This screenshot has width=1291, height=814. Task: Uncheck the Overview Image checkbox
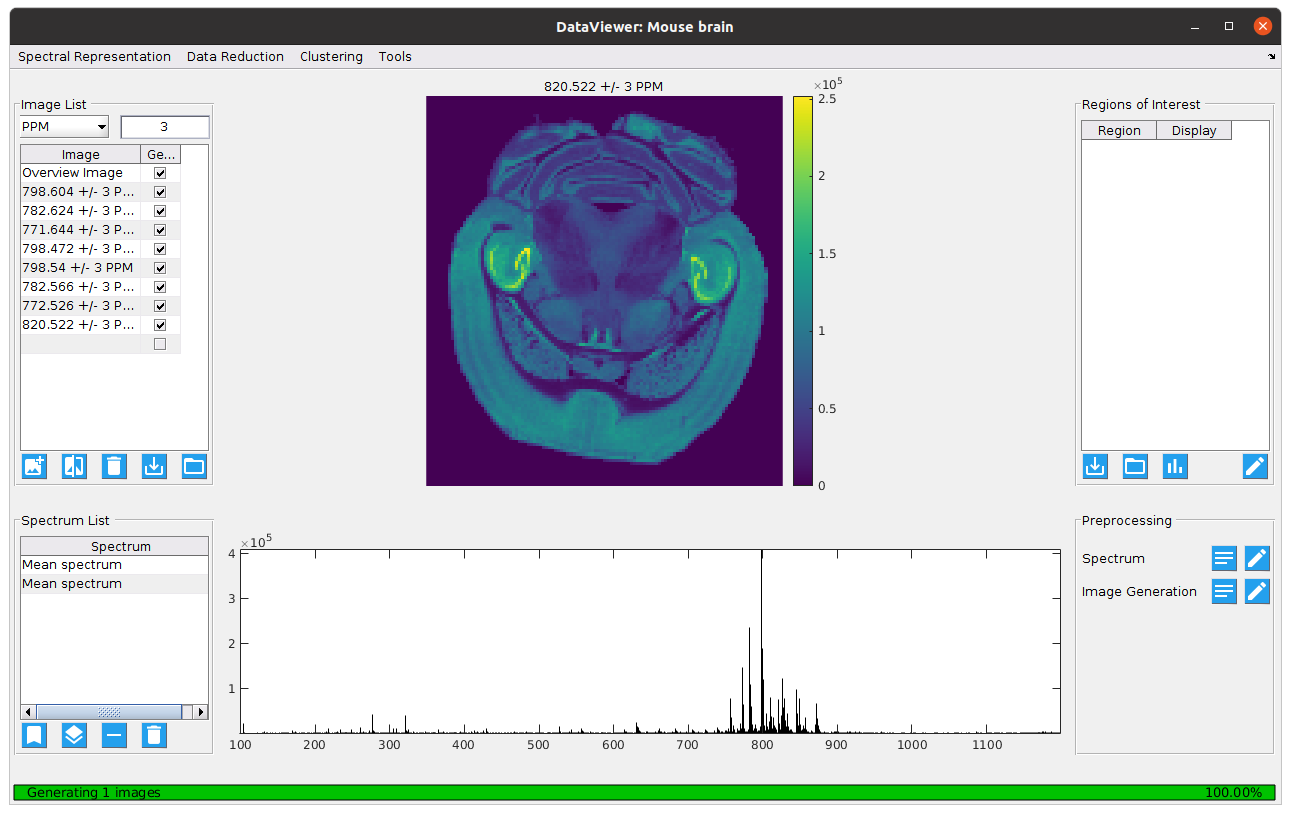160,173
